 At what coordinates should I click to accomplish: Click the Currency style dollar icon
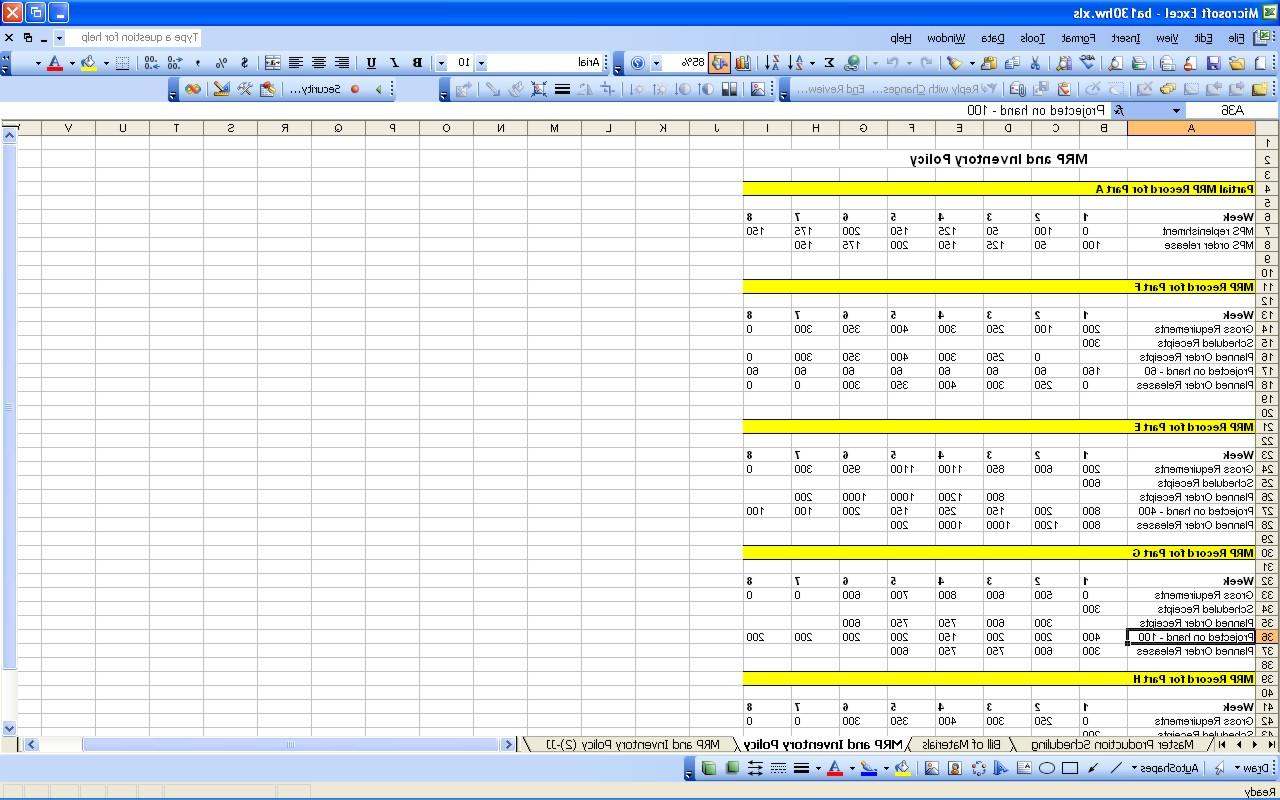point(244,62)
